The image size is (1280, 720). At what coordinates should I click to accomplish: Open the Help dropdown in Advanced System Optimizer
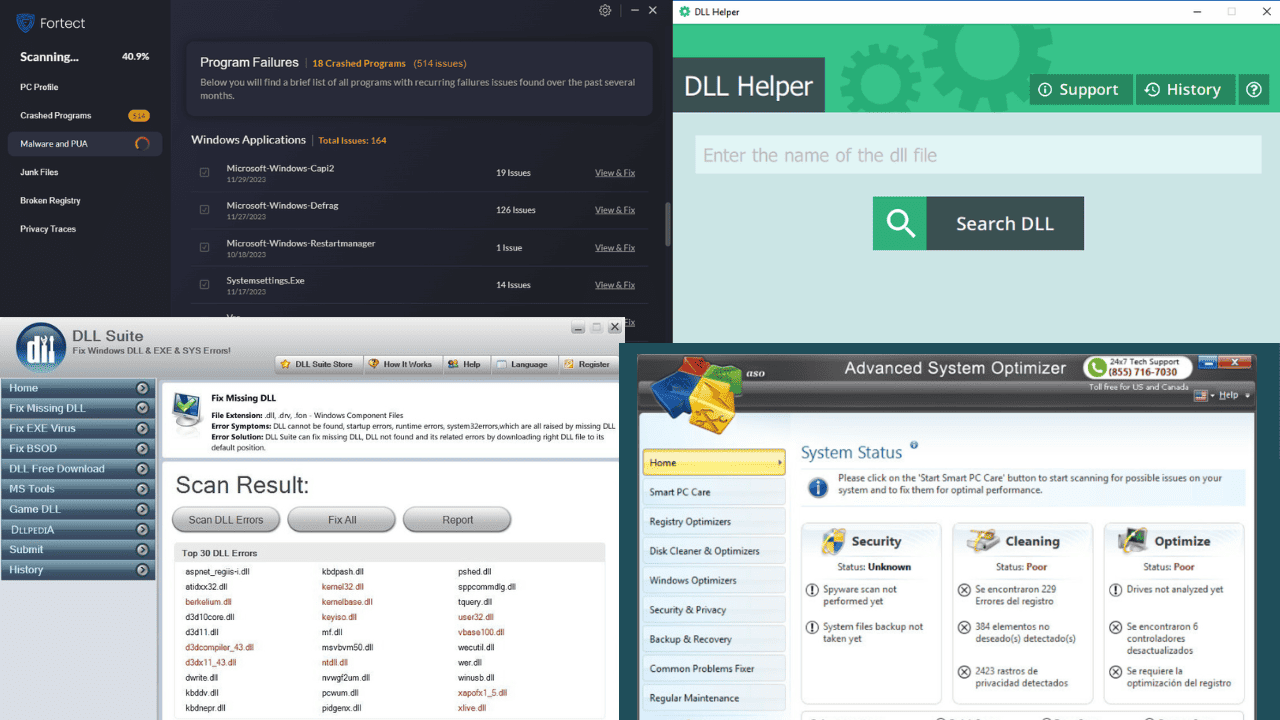coord(1234,395)
